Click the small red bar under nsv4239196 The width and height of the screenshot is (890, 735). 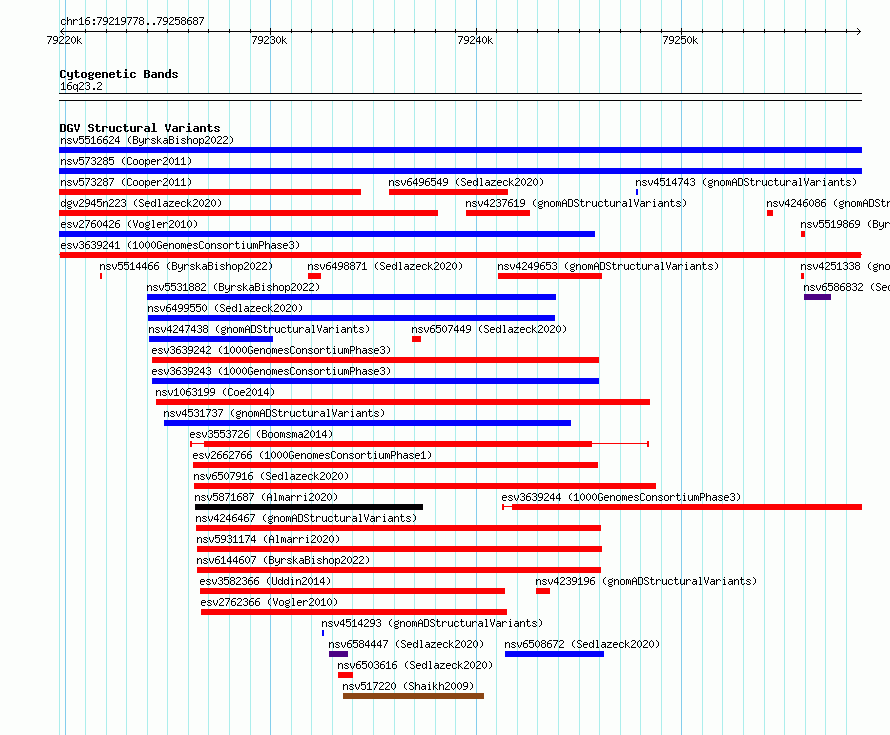coord(543,591)
